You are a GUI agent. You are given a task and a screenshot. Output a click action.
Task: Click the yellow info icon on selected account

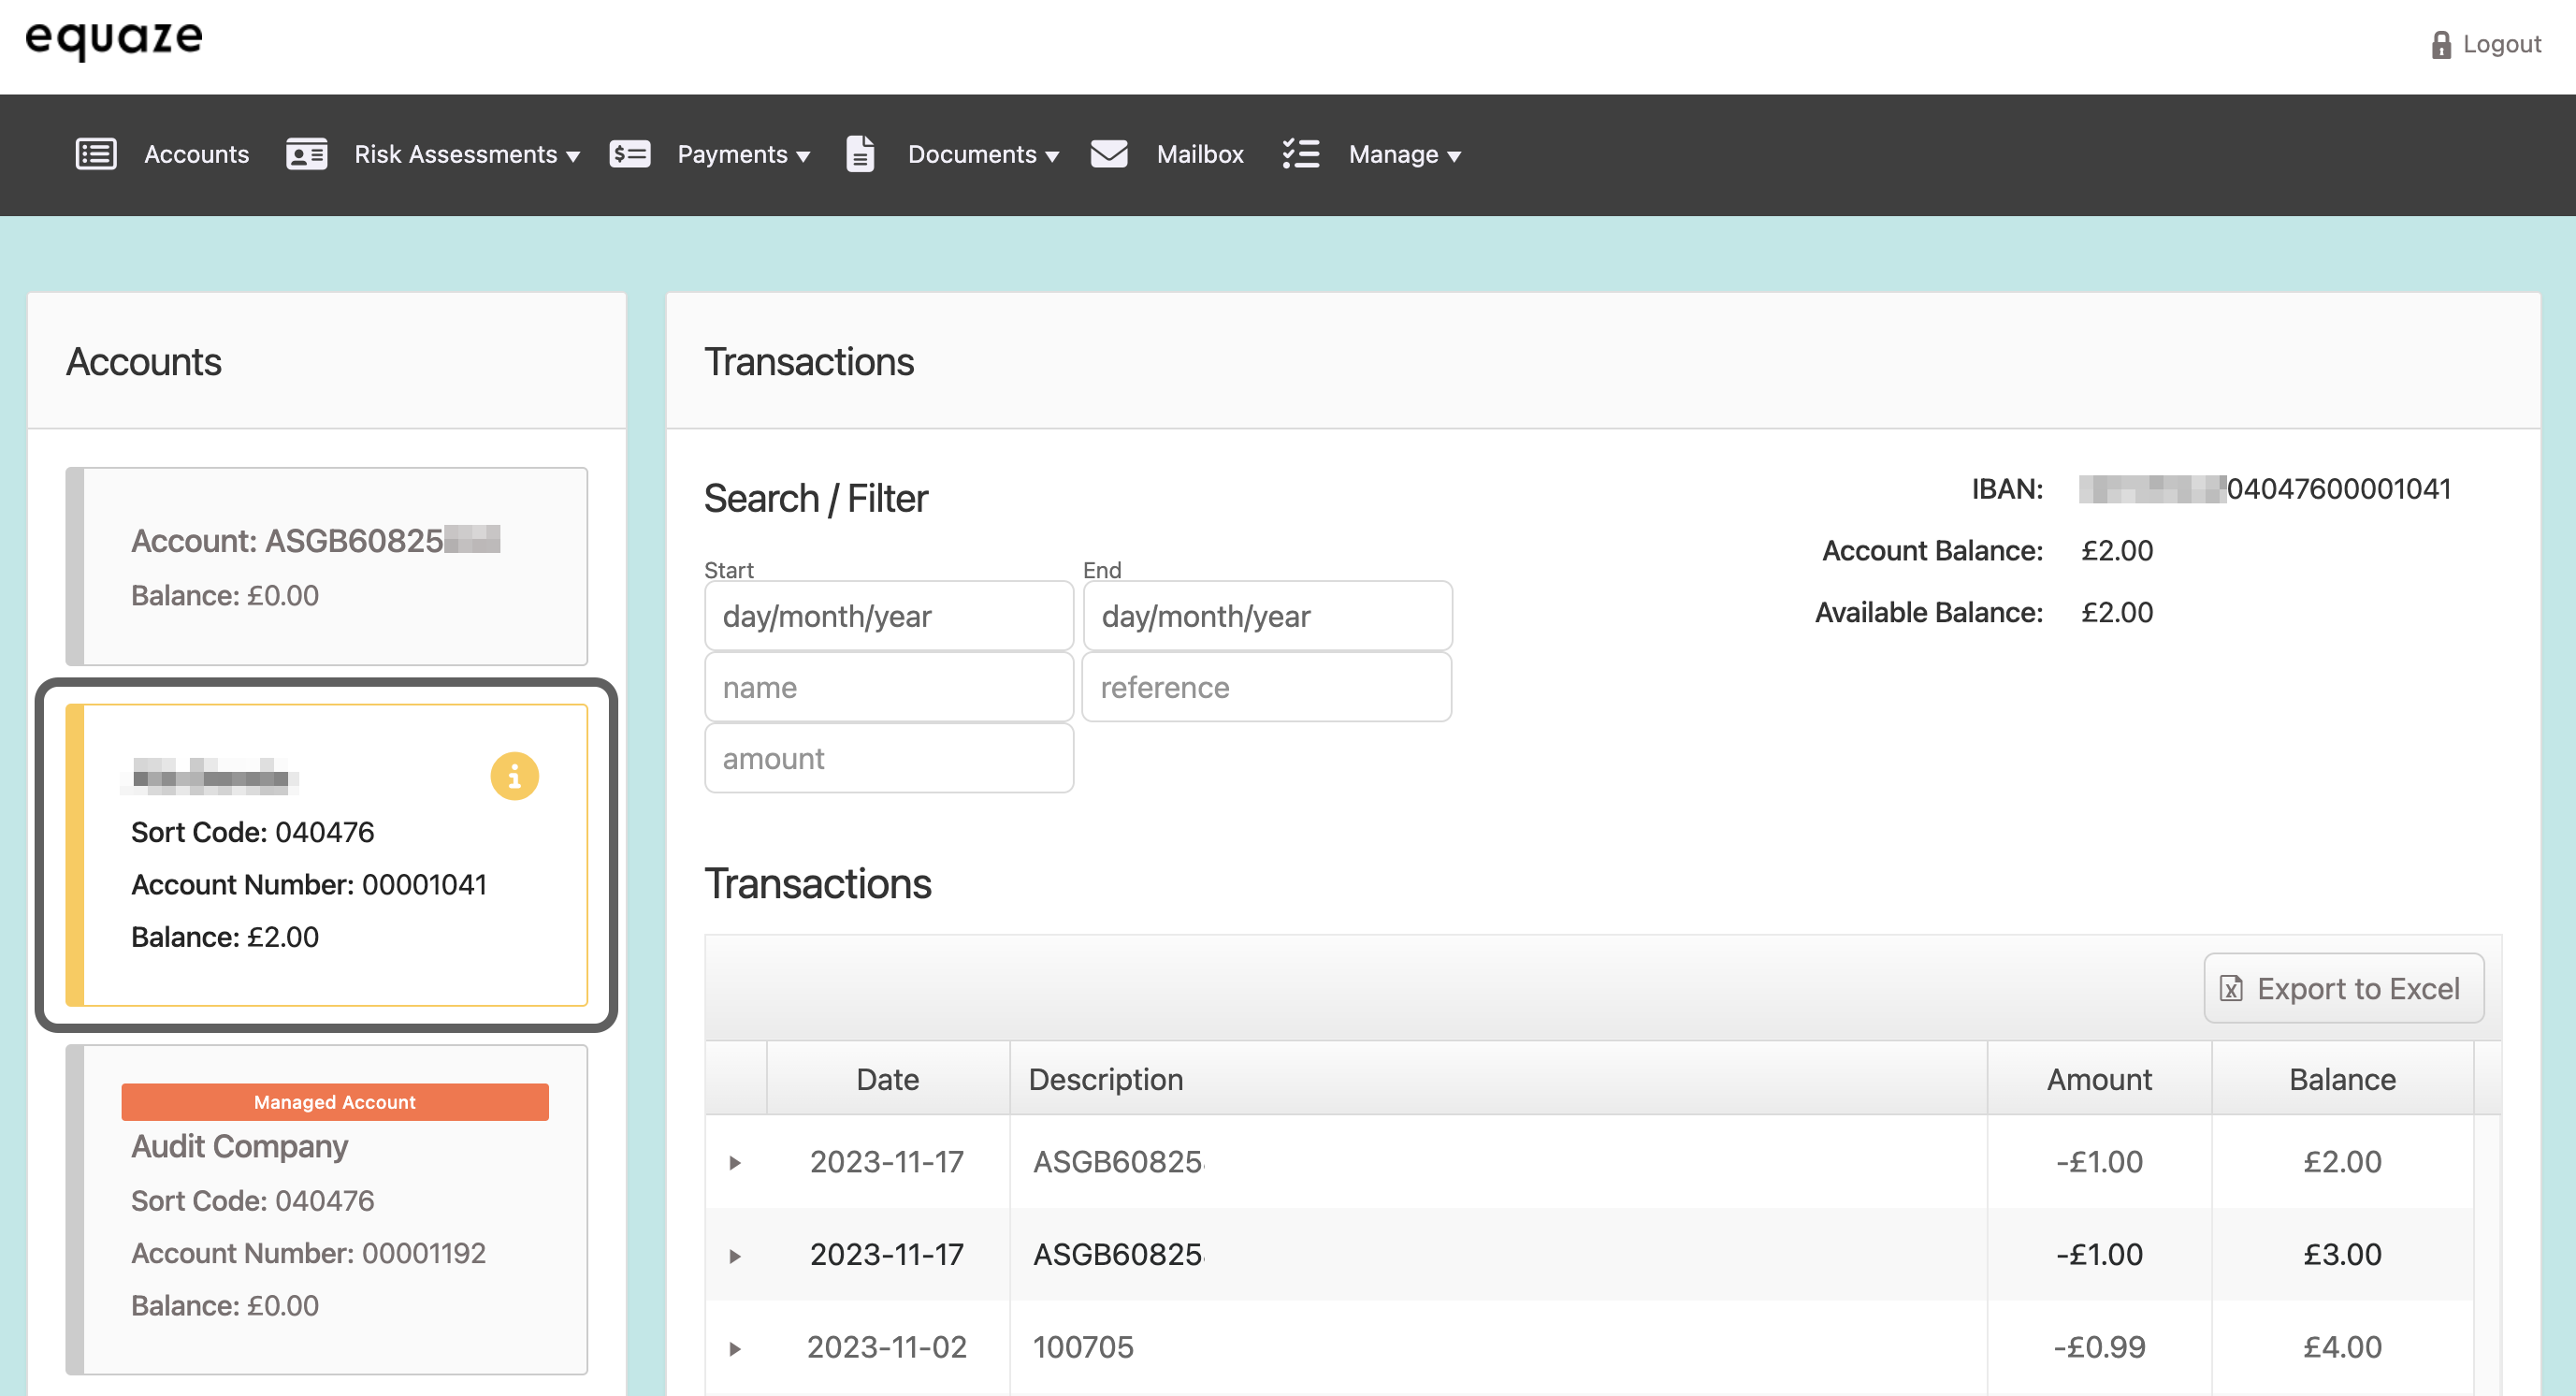(514, 776)
